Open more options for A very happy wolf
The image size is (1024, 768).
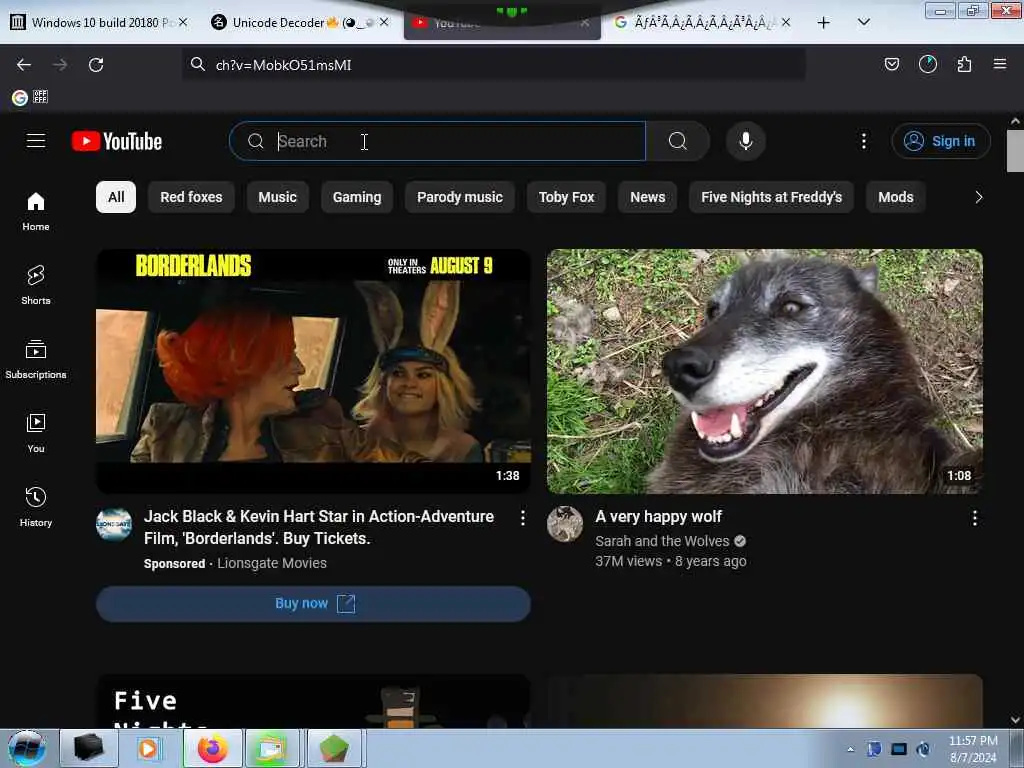click(974, 518)
